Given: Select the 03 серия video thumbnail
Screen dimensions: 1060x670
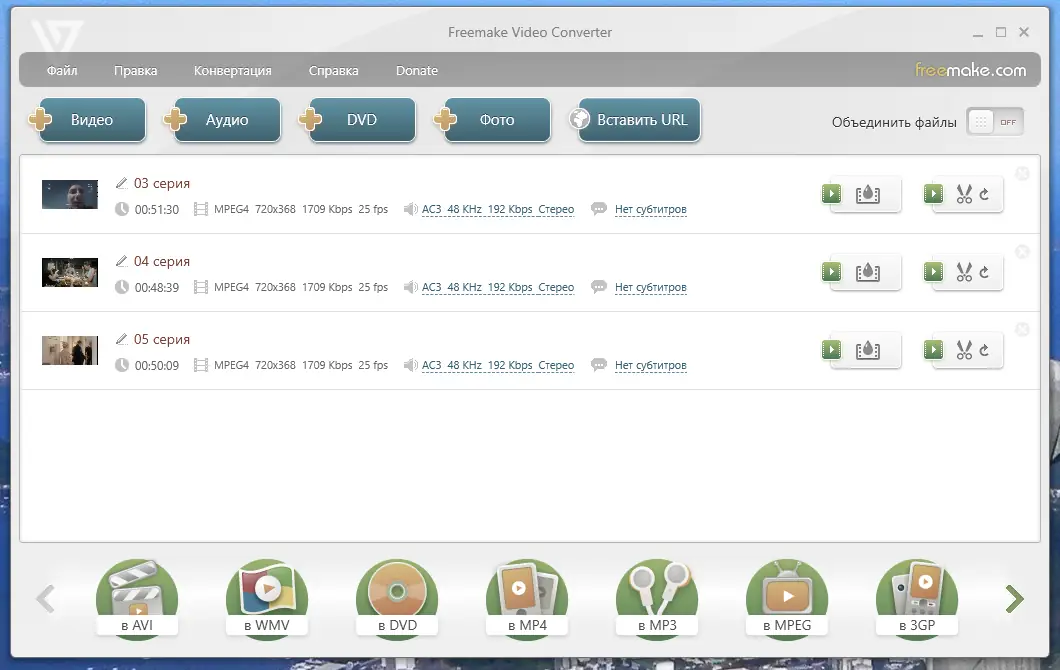Looking at the screenshot, I should coord(70,194).
